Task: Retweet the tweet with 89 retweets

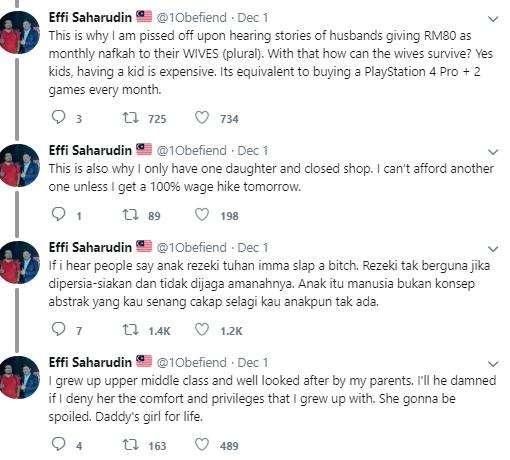Action: pyautogui.click(x=130, y=215)
